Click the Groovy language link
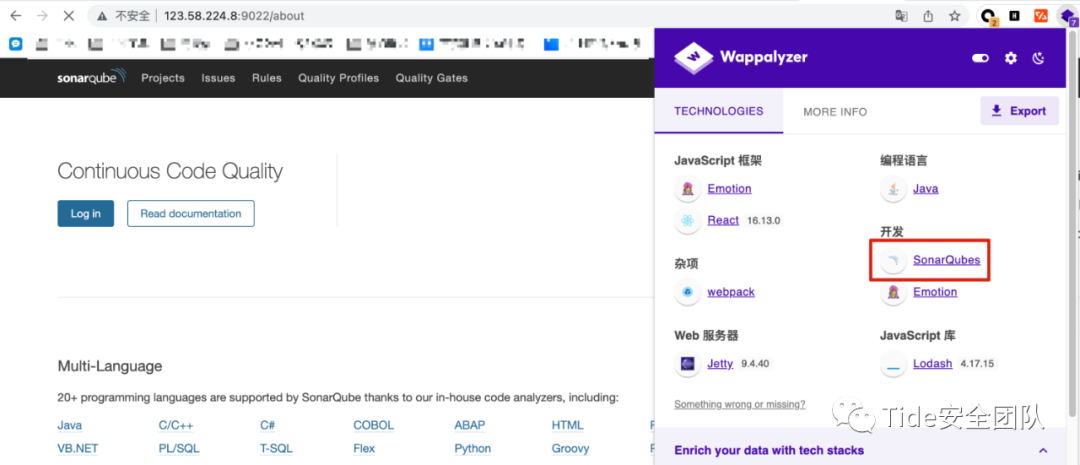This screenshot has height=465, width=1080. coord(570,449)
